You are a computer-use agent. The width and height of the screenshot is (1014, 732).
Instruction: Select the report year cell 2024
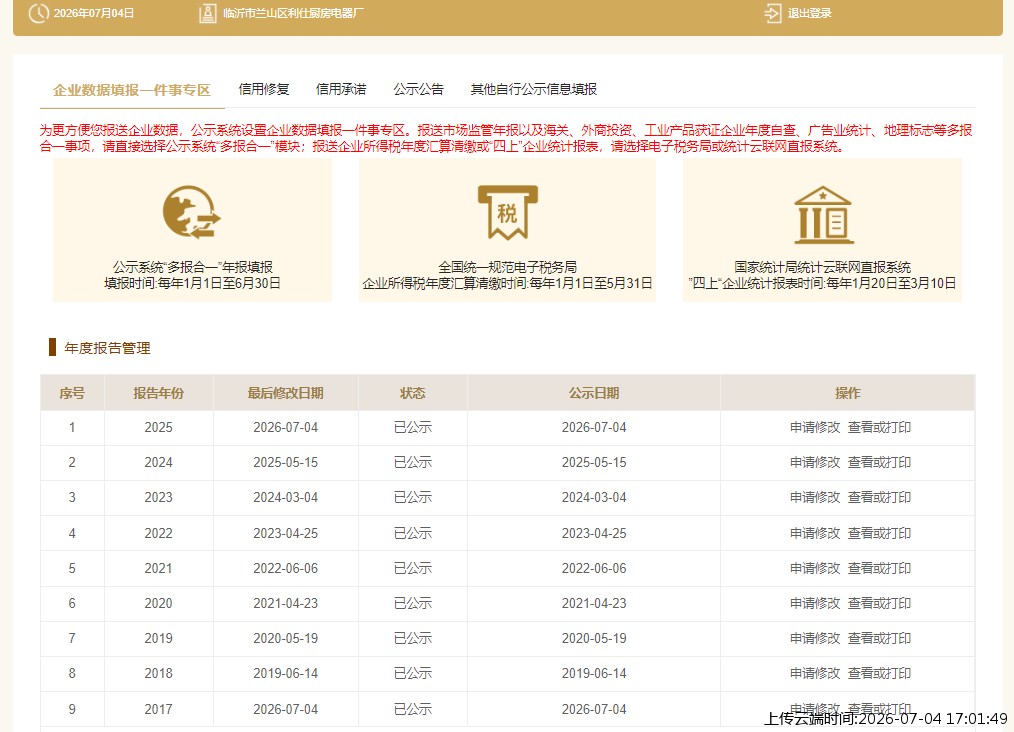click(x=158, y=462)
